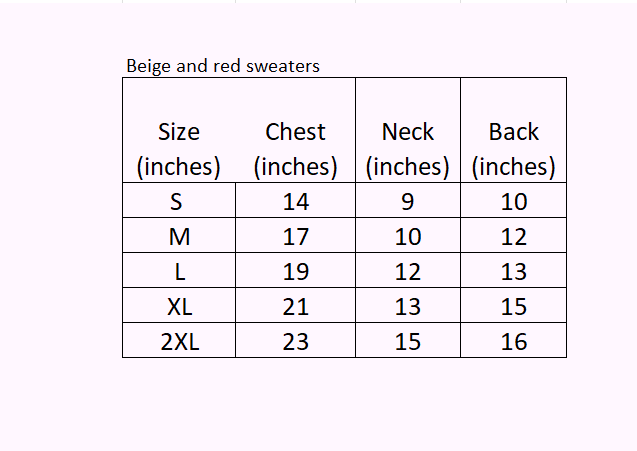Select back value 16 in the 2XL row
Image resolution: width=637 pixels, height=451 pixels.
514,341
